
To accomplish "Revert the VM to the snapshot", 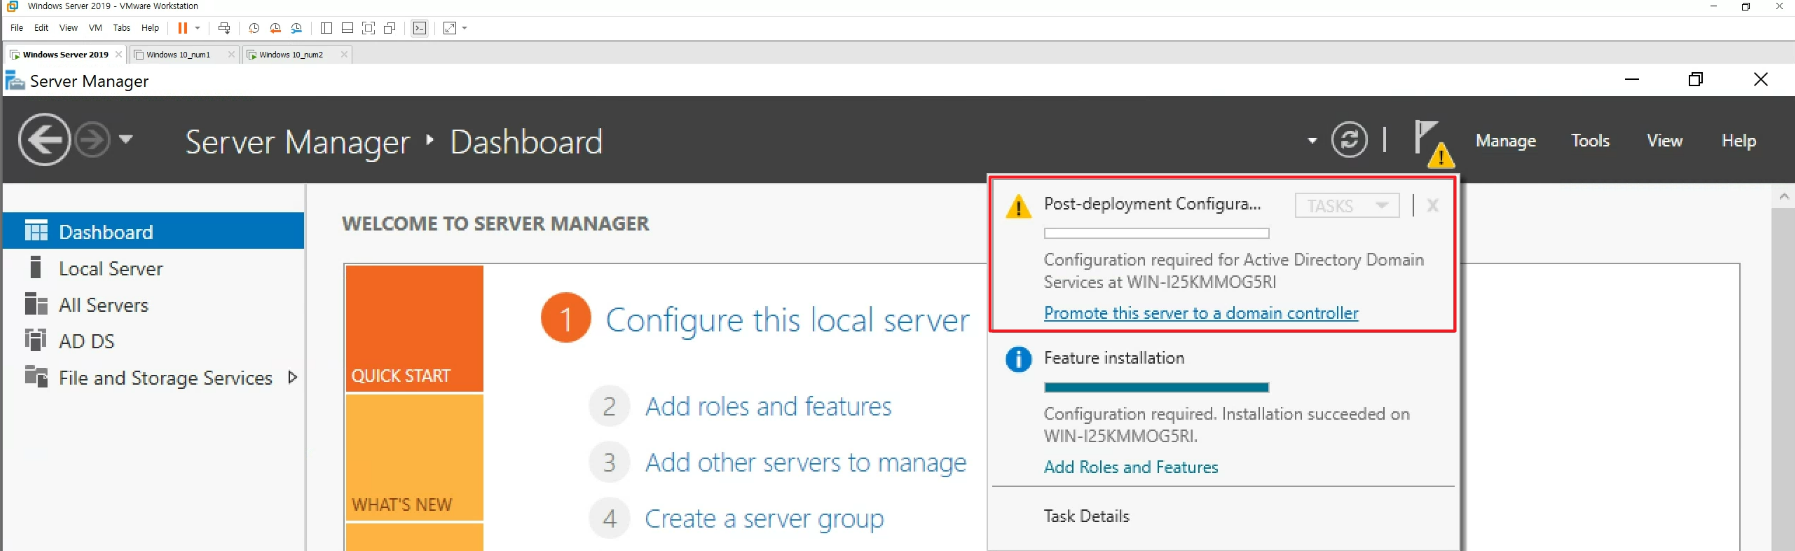I will pos(275,28).
